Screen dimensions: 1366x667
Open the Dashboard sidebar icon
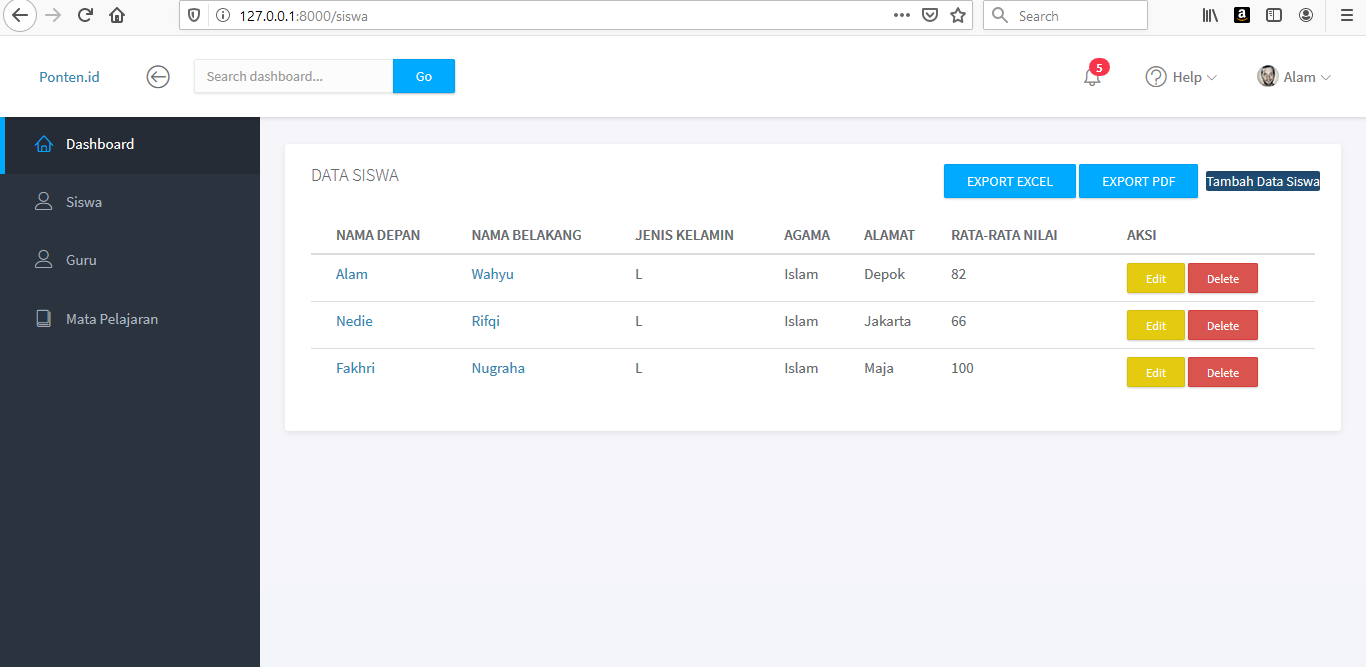coord(44,144)
